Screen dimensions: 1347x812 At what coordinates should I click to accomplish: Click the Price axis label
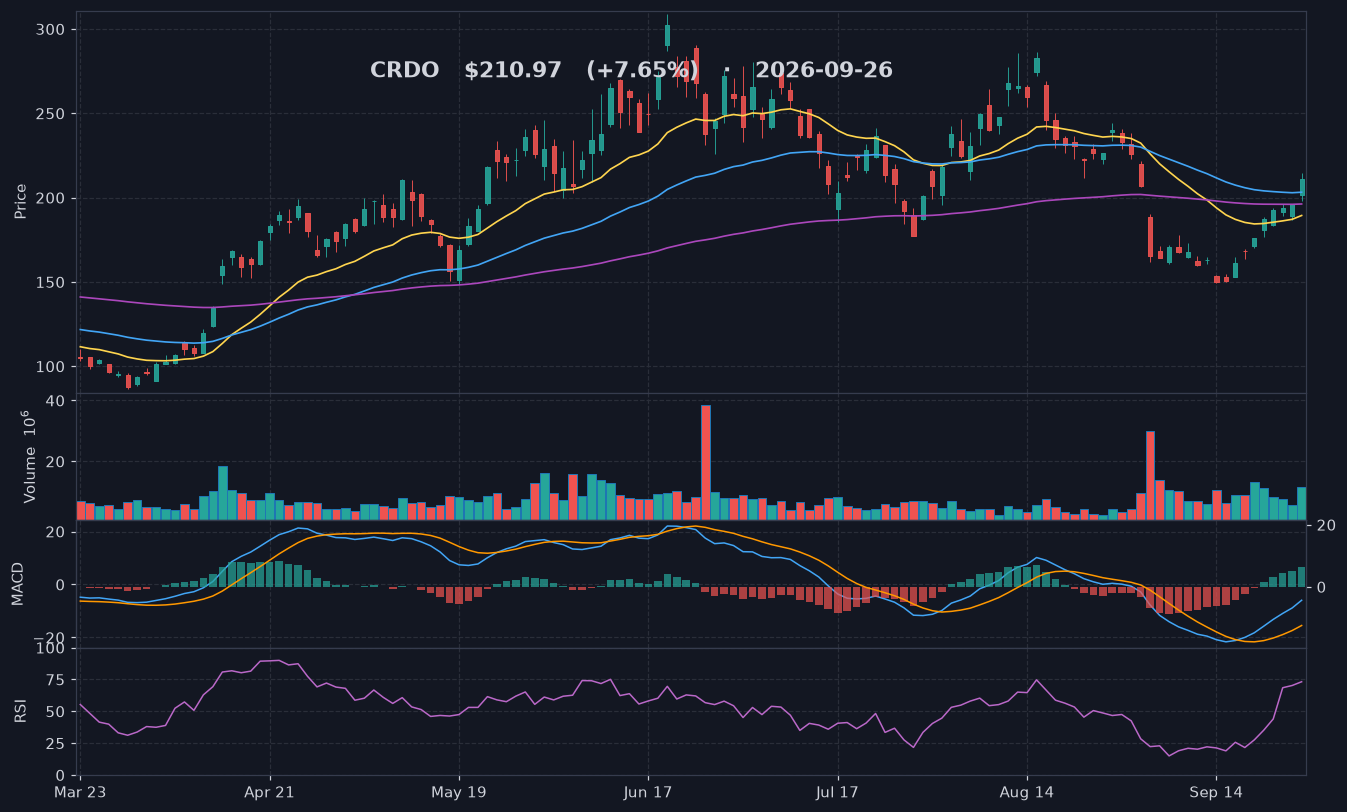pos(21,201)
